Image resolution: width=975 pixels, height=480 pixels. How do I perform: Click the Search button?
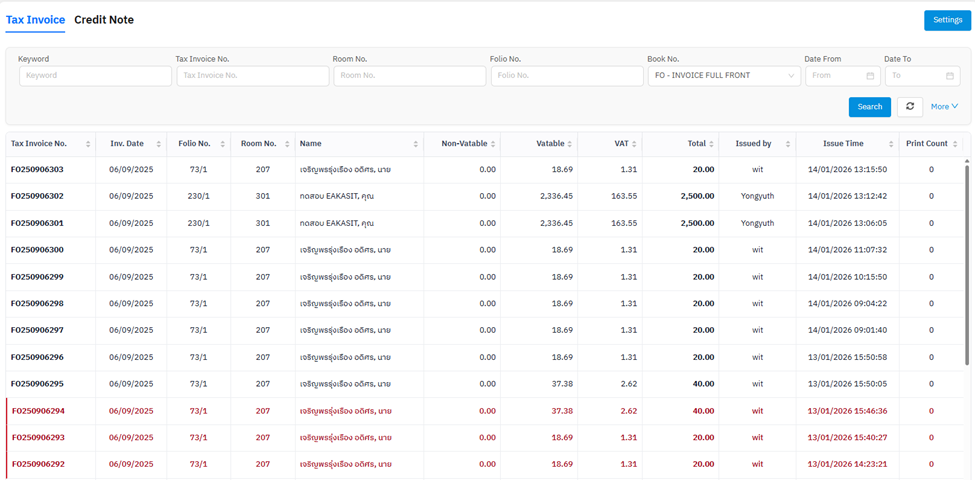pyautogui.click(x=869, y=107)
